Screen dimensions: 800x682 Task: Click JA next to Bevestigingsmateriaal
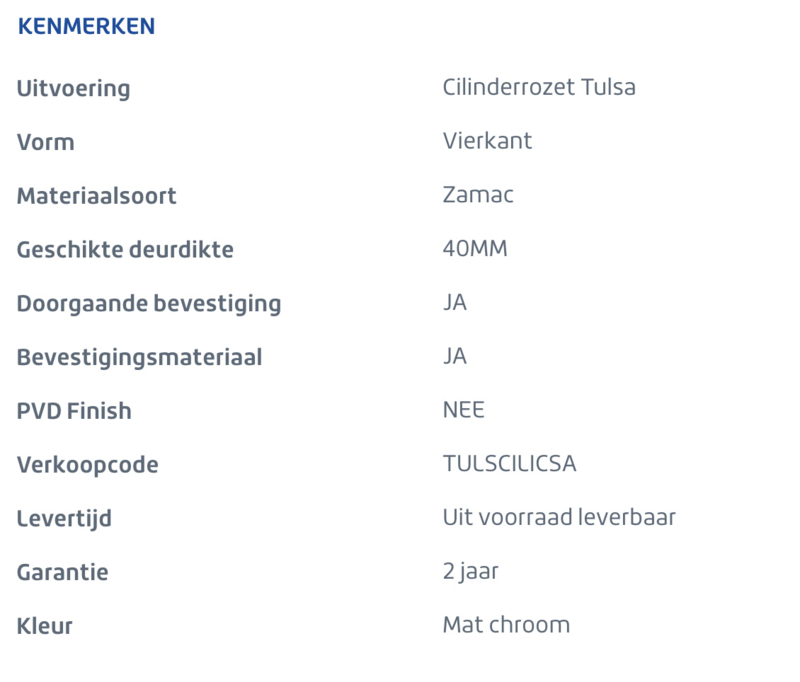pyautogui.click(x=455, y=356)
